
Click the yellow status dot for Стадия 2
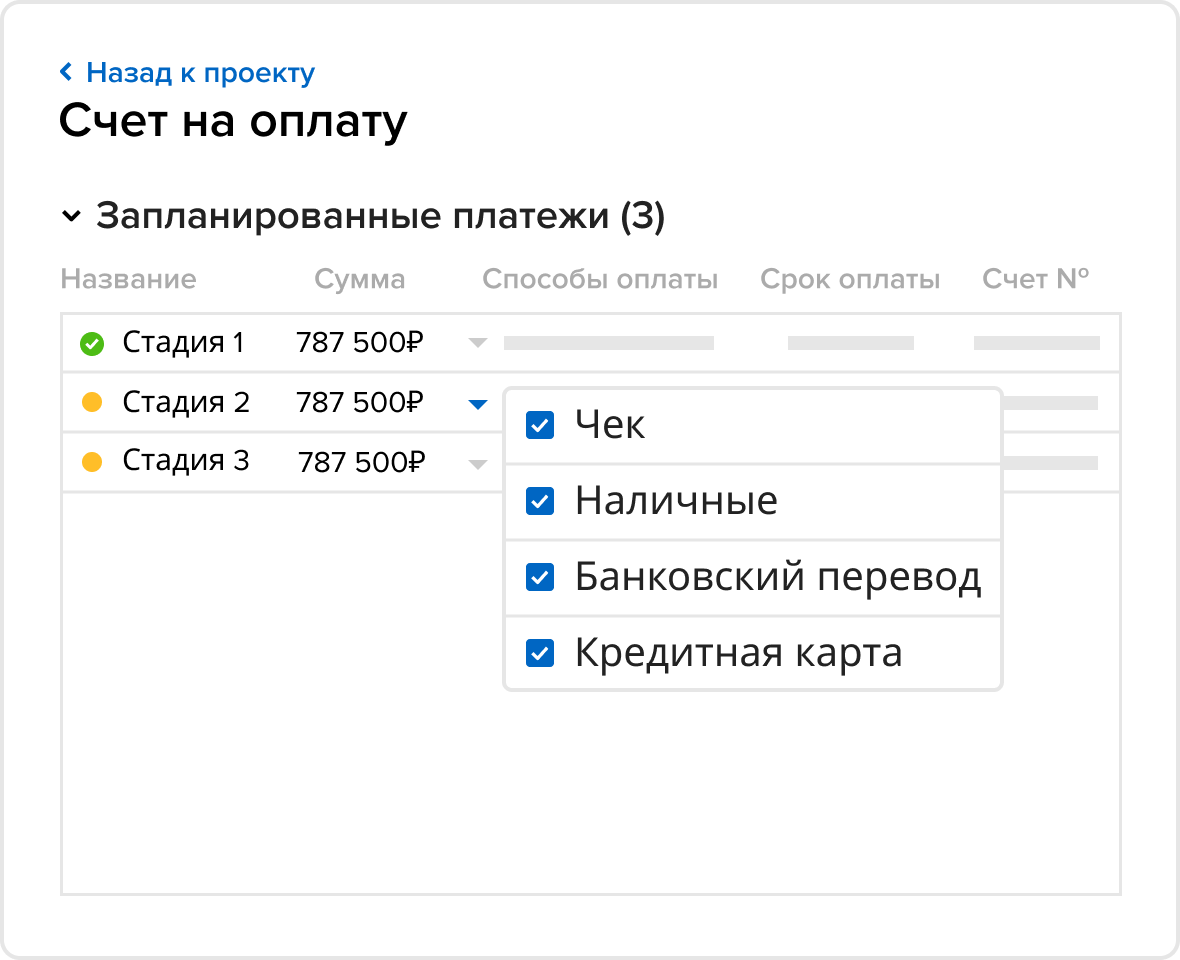[92, 403]
